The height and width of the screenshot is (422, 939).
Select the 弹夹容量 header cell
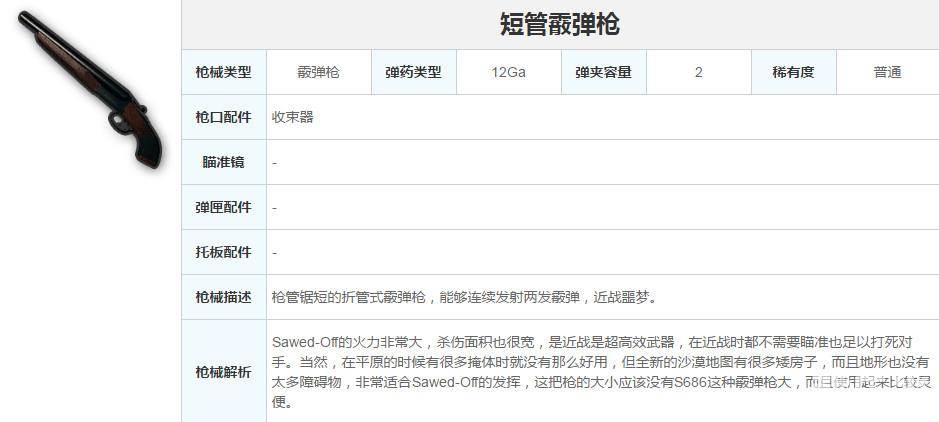pos(603,72)
